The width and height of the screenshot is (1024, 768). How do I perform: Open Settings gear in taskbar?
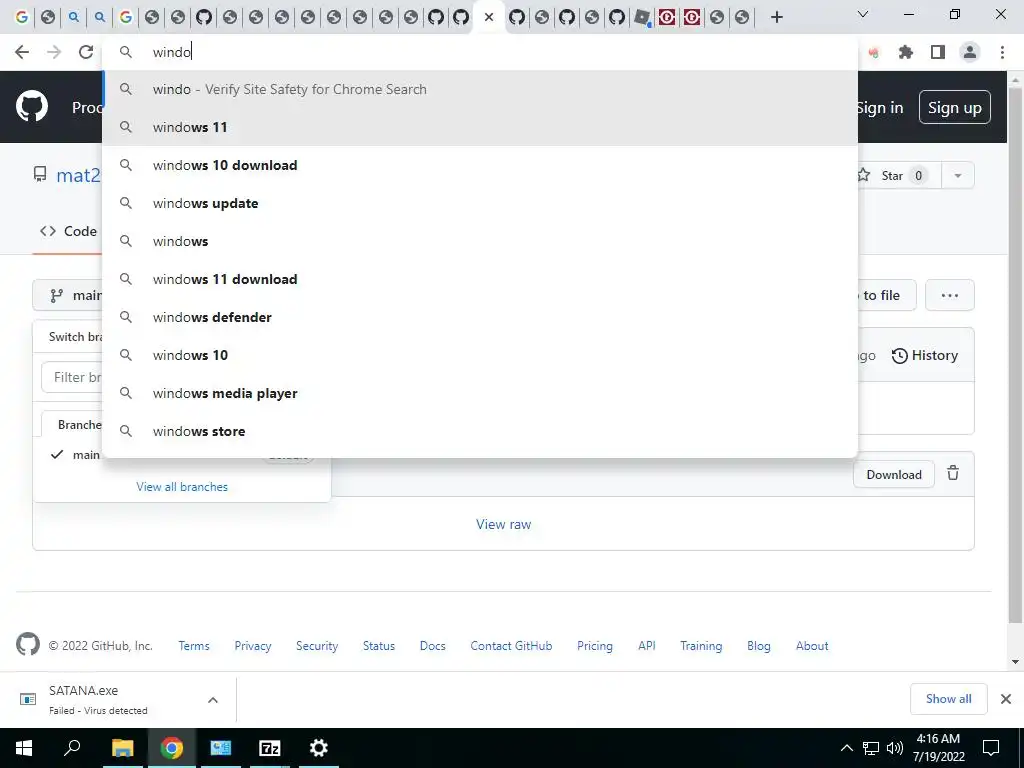click(319, 748)
